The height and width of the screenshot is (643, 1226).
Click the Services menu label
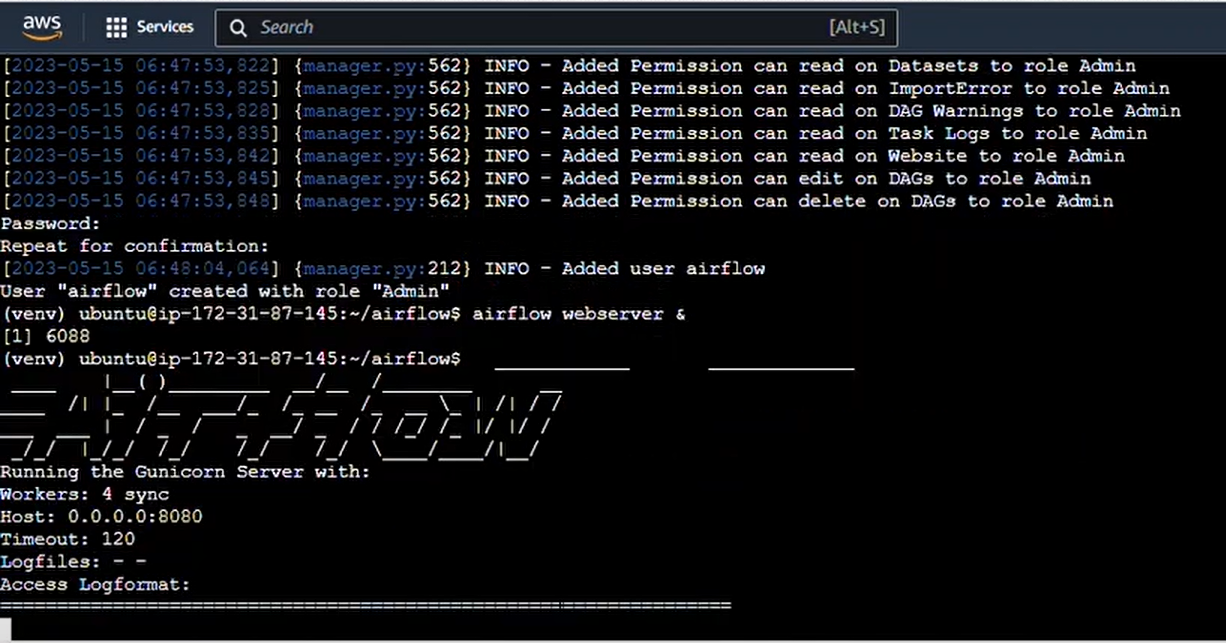pyautogui.click(x=165, y=27)
